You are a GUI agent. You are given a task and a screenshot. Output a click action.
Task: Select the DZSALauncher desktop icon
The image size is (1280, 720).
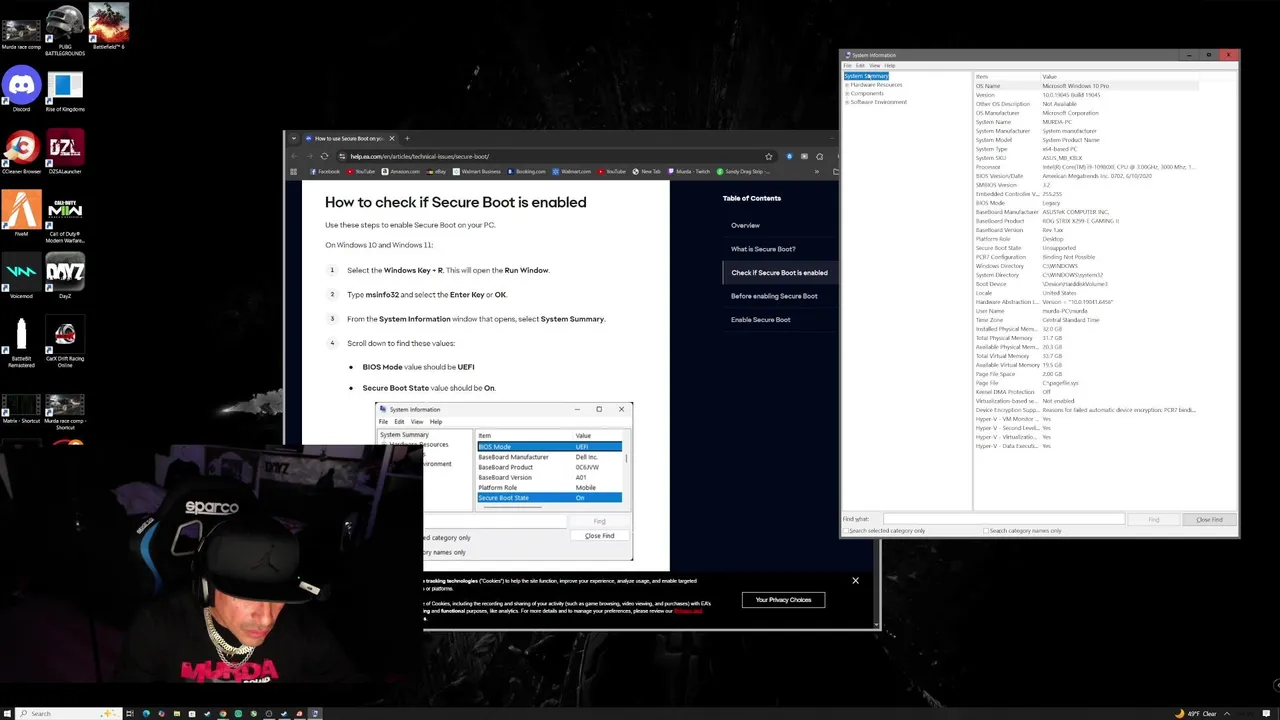(65, 151)
